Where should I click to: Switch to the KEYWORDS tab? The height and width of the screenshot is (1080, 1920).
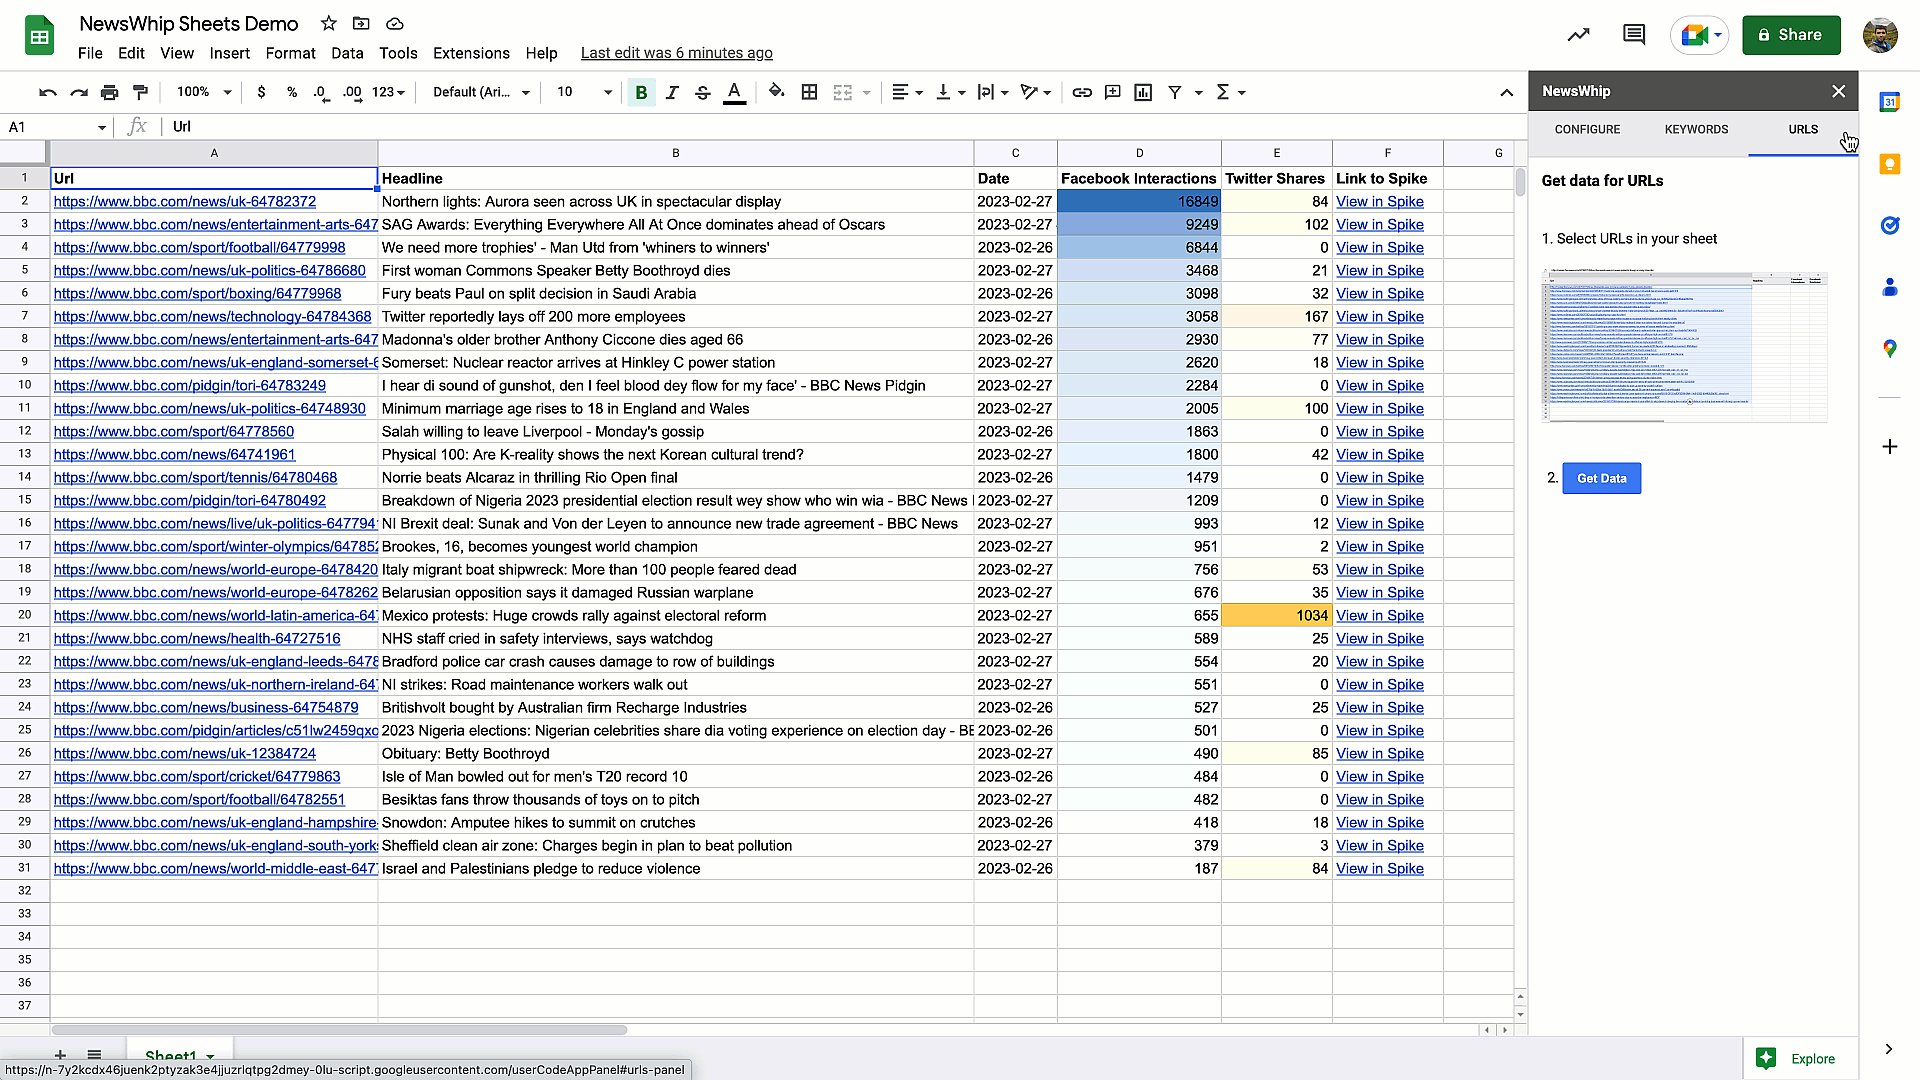1696,130
